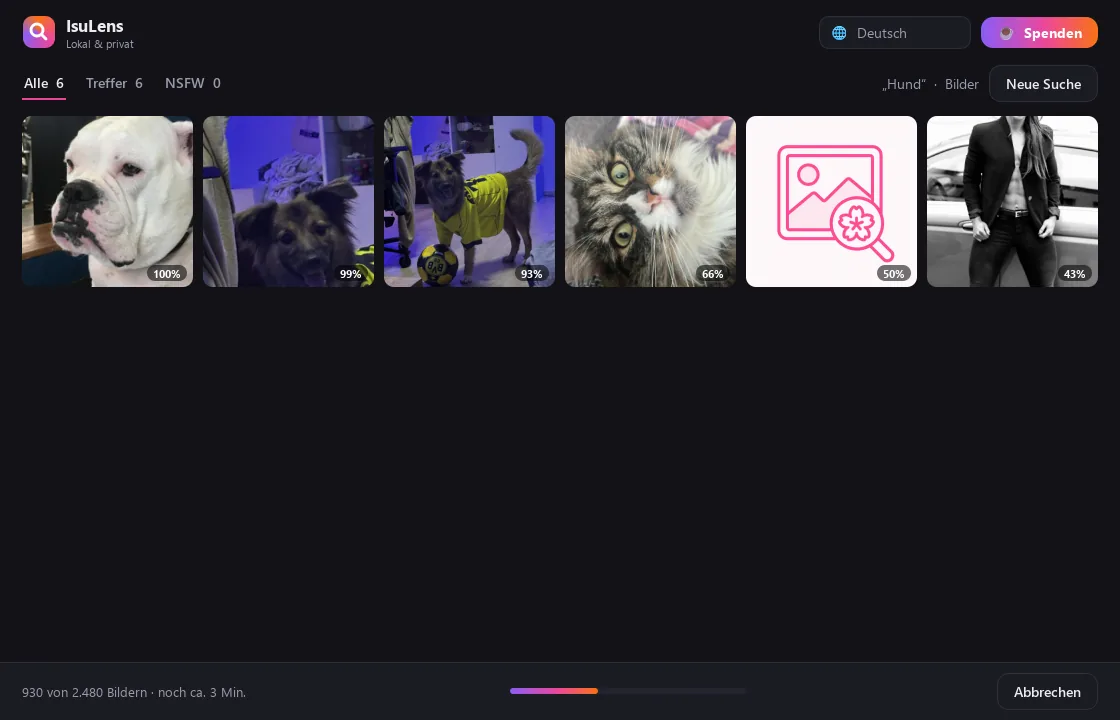
Task: Click the scan progress bar
Action: point(628,691)
